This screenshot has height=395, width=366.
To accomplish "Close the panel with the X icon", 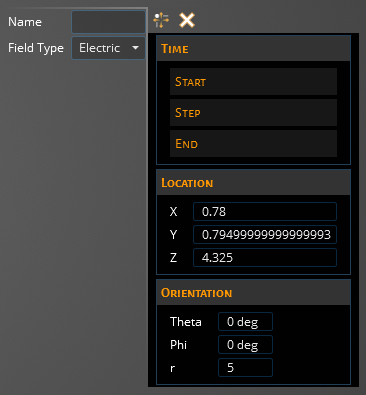I will (x=187, y=20).
